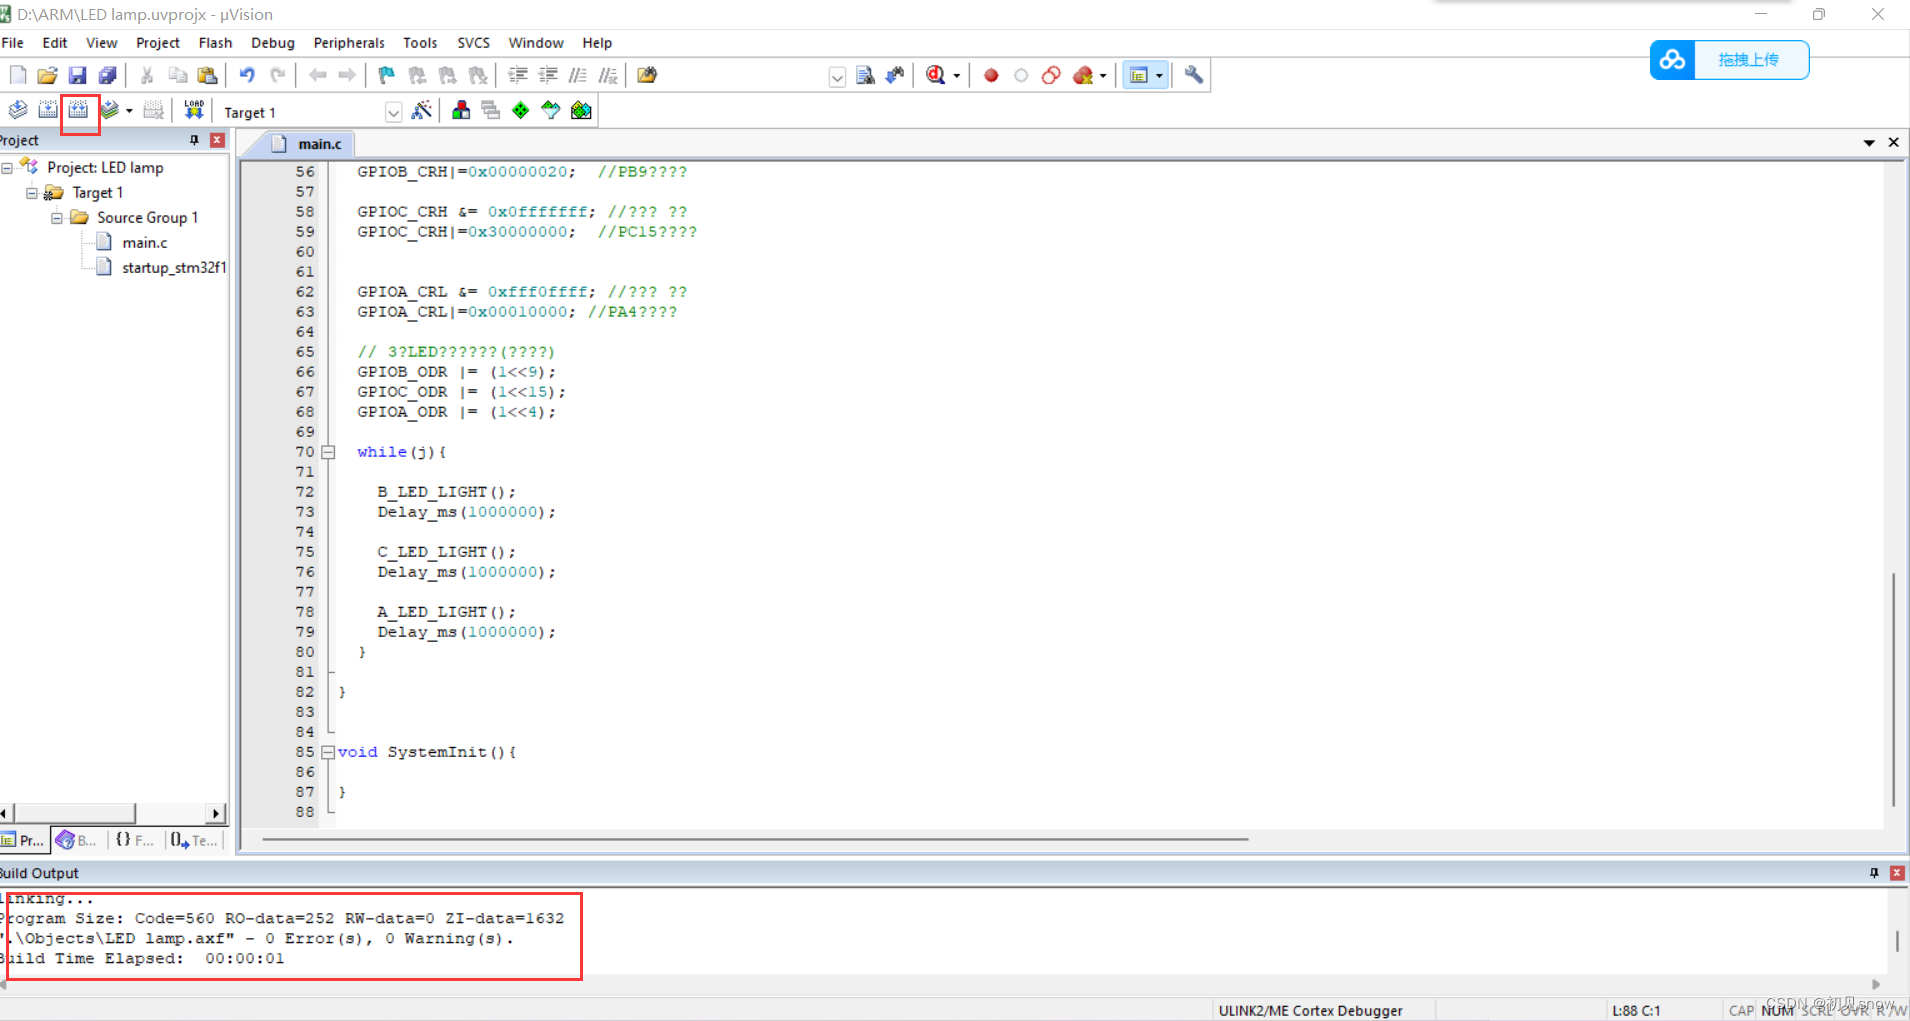This screenshot has width=1910, height=1021.
Task: Open the Peripherals menu
Action: click(349, 43)
